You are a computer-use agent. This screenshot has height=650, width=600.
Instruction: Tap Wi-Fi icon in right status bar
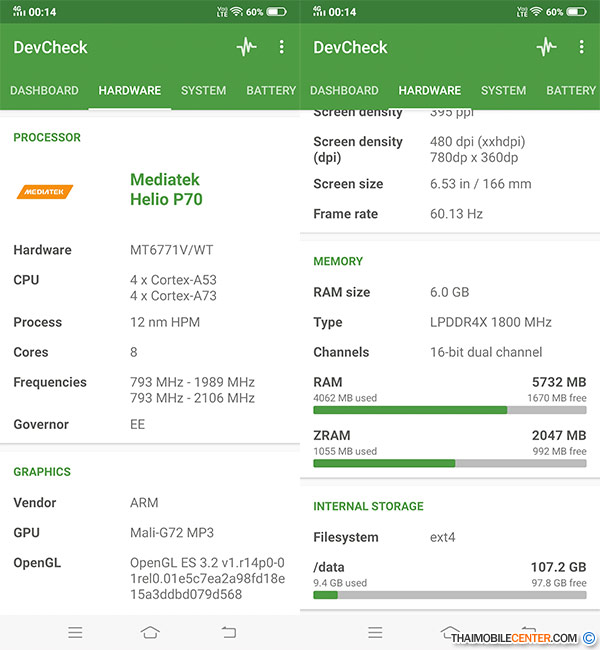pyautogui.click(x=537, y=11)
